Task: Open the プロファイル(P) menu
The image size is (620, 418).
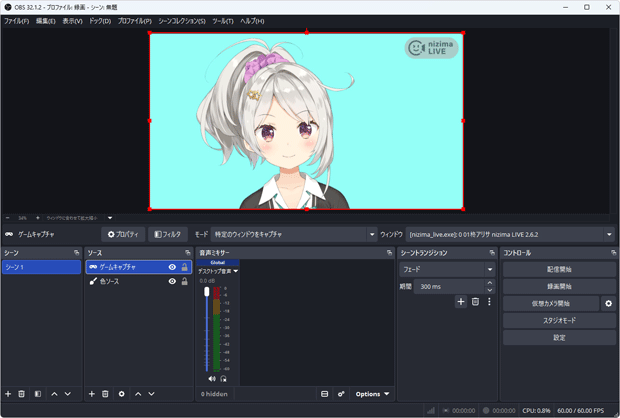Action: [x=135, y=21]
